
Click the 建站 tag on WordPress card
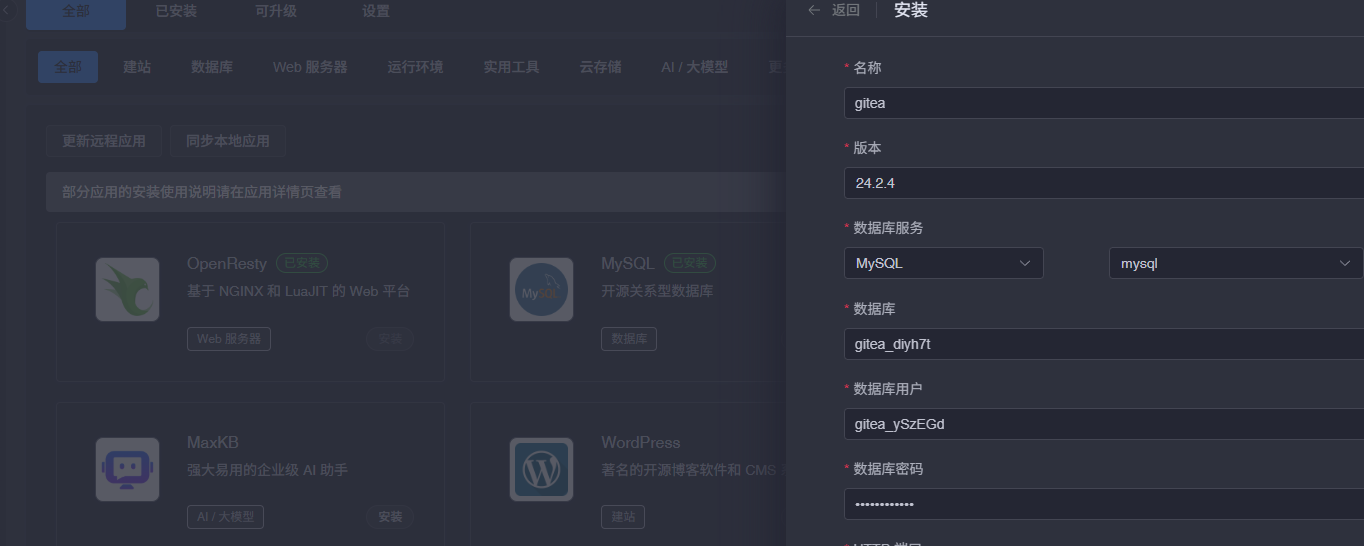pos(623,517)
